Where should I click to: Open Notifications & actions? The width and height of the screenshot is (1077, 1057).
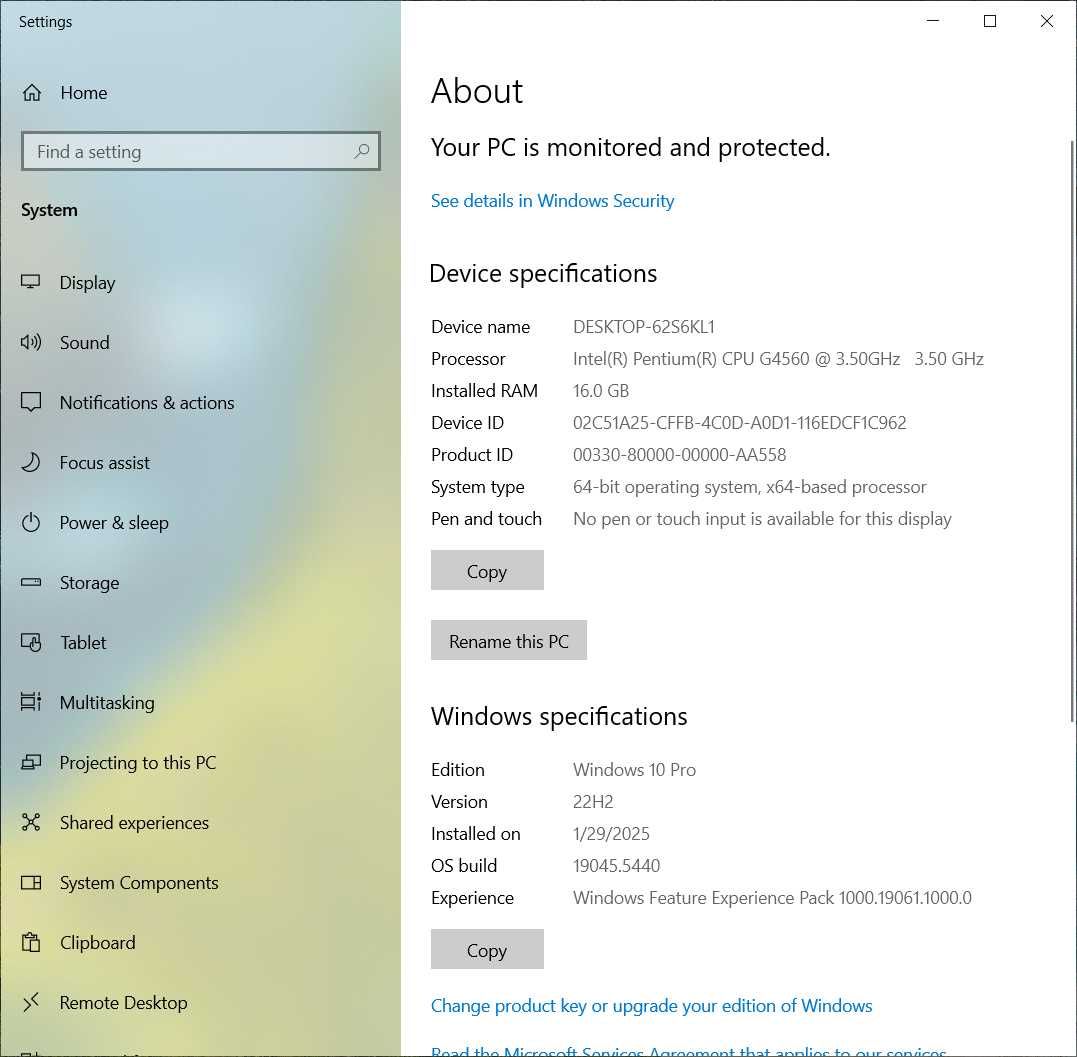pyautogui.click(x=201, y=402)
